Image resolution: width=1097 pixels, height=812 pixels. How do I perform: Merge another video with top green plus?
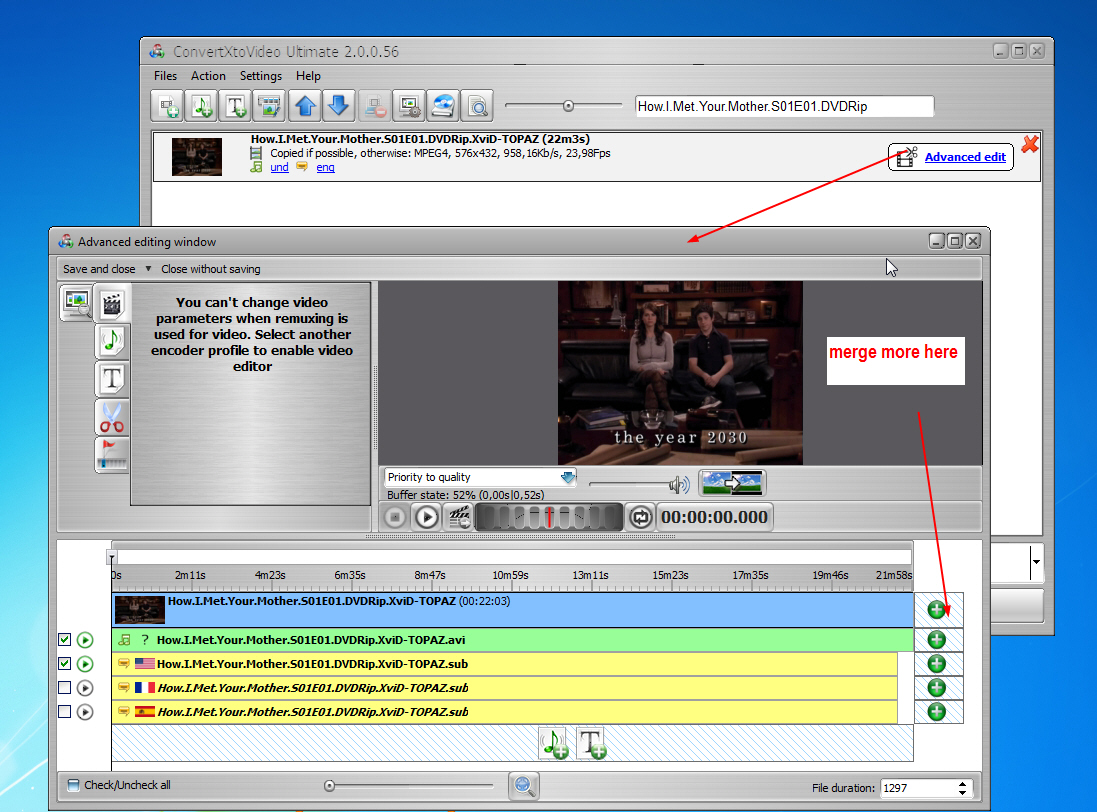tap(936, 610)
